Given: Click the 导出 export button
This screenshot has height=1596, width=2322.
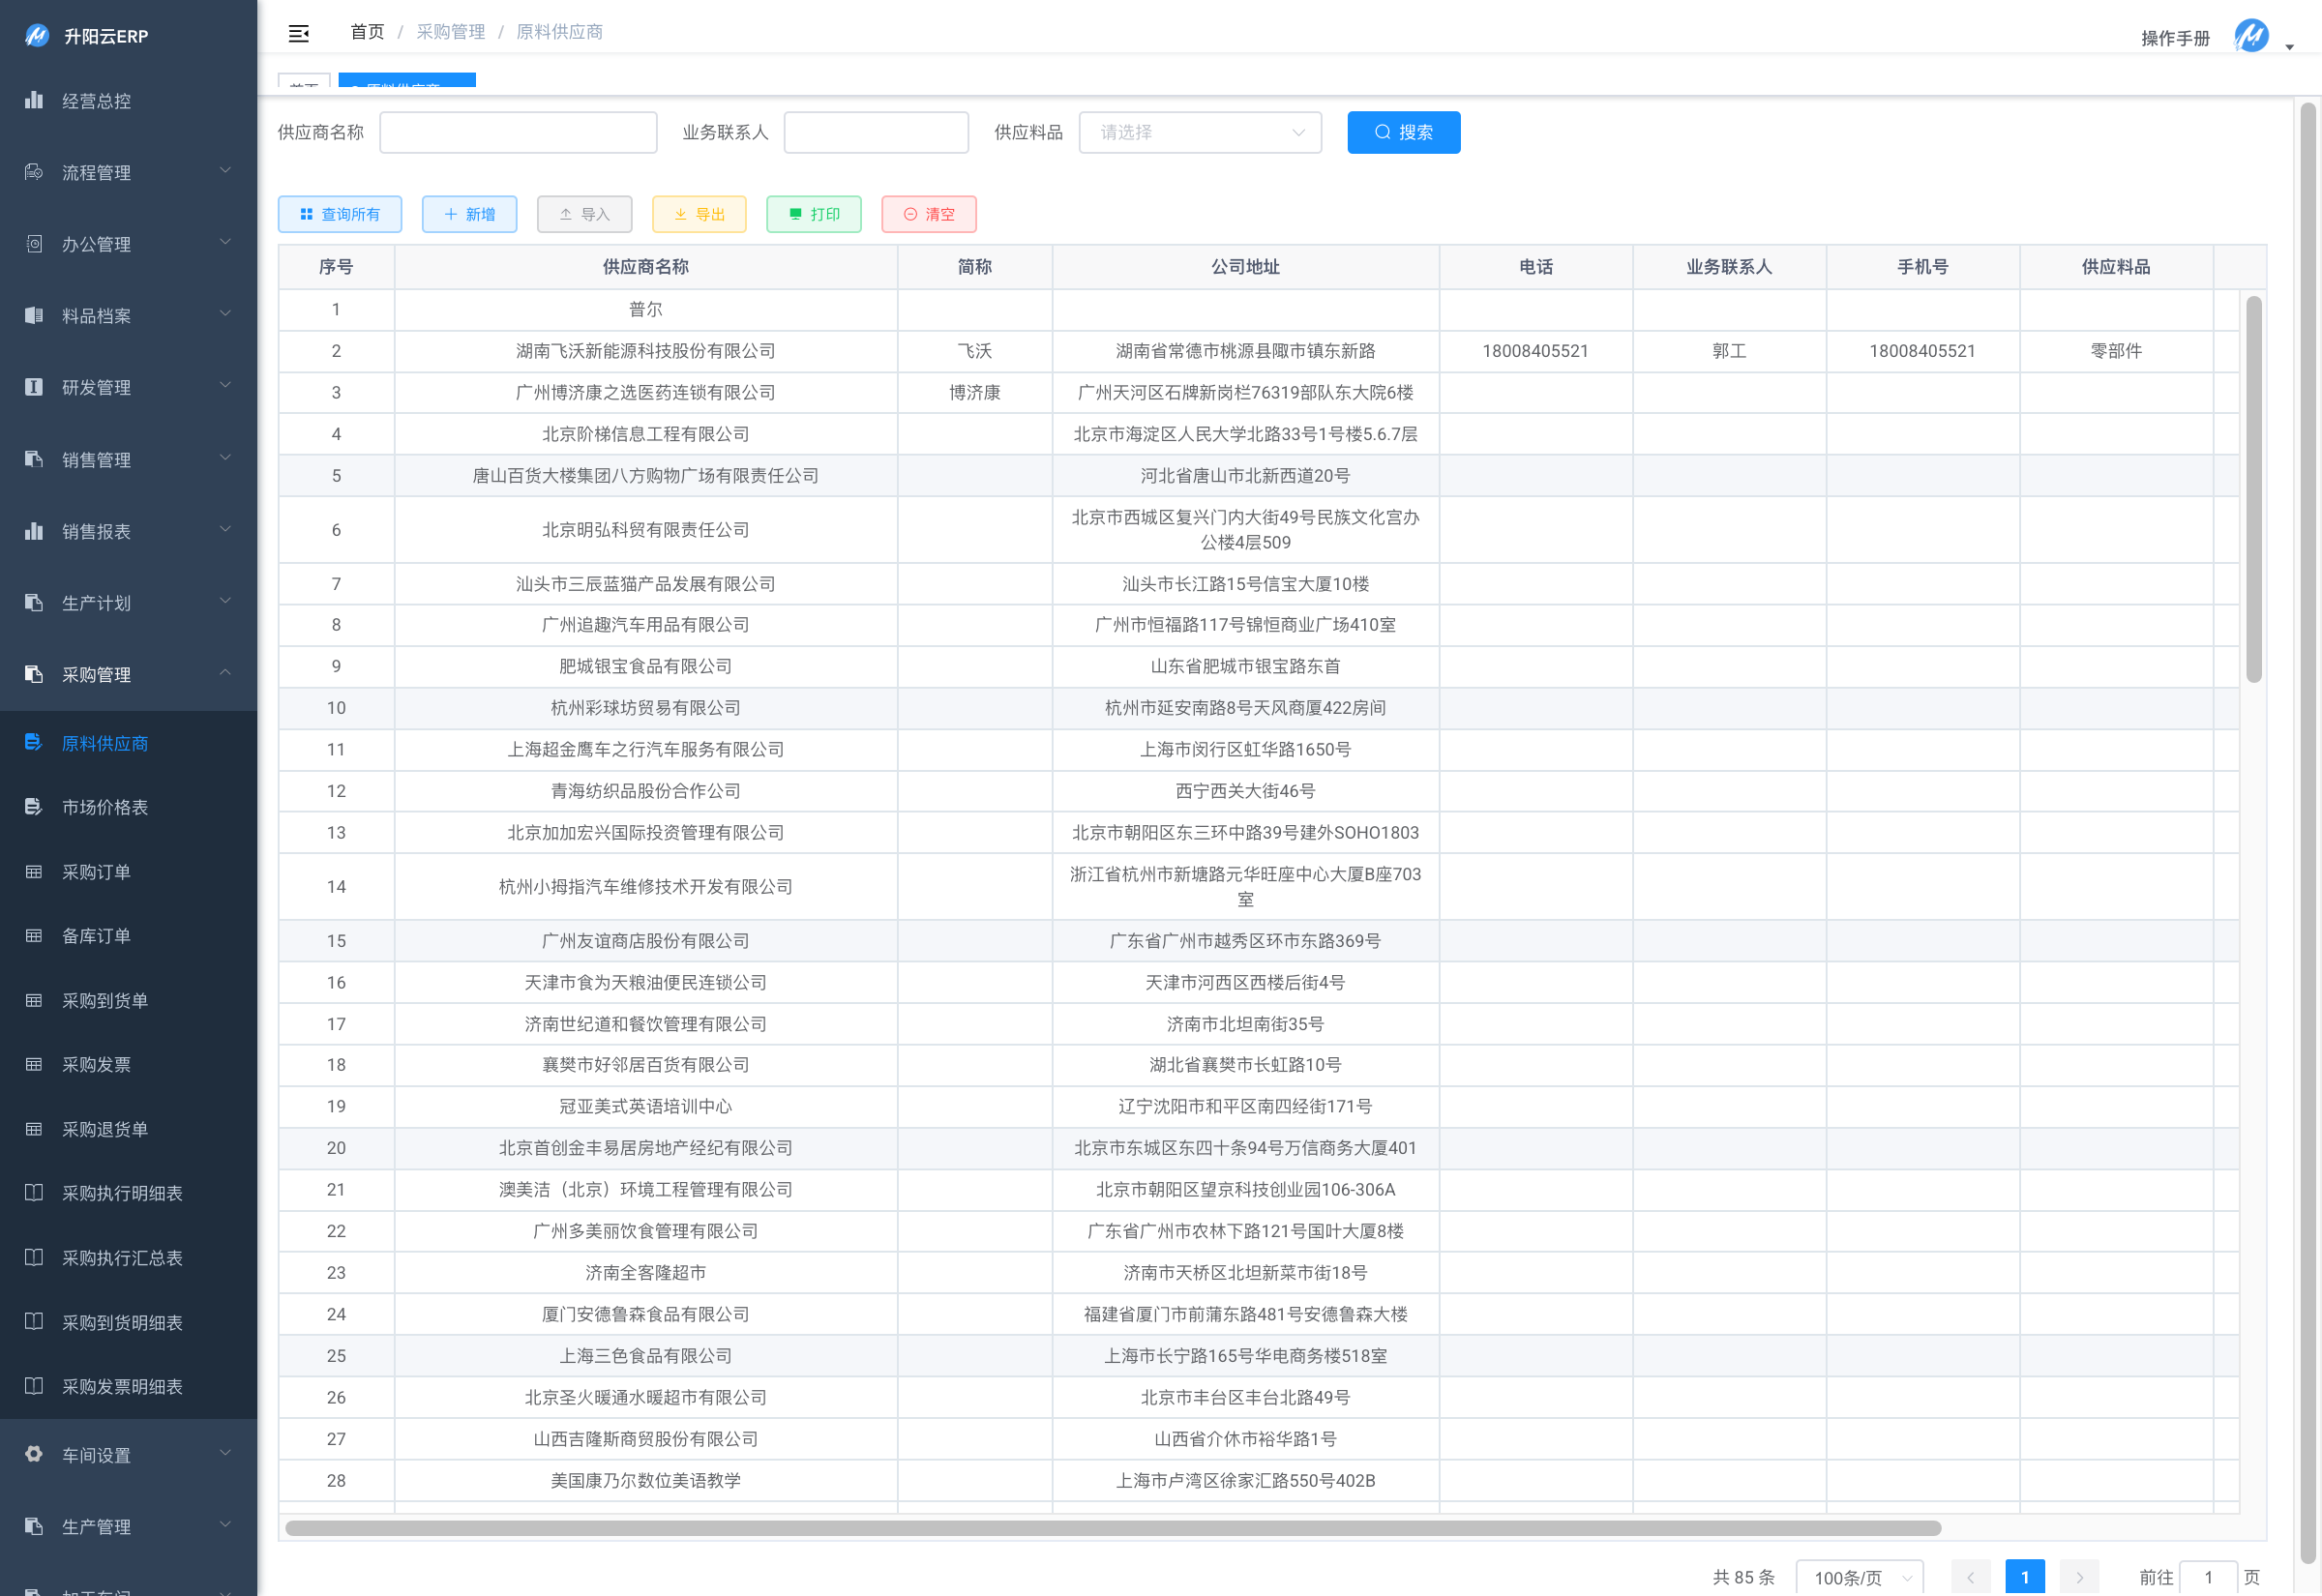Looking at the screenshot, I should click(699, 214).
